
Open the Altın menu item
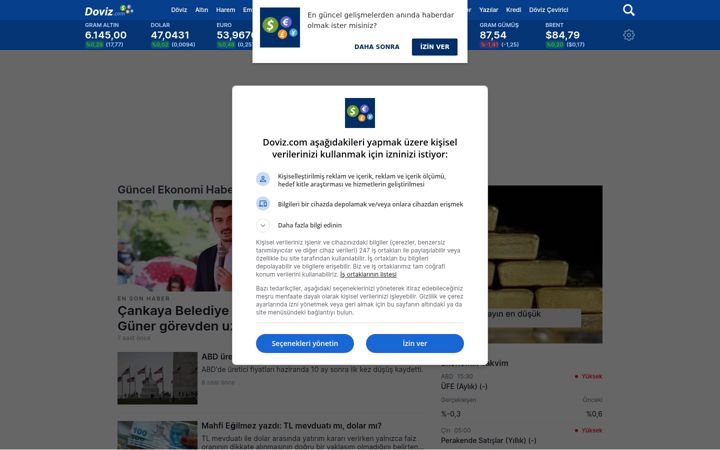[x=201, y=10]
